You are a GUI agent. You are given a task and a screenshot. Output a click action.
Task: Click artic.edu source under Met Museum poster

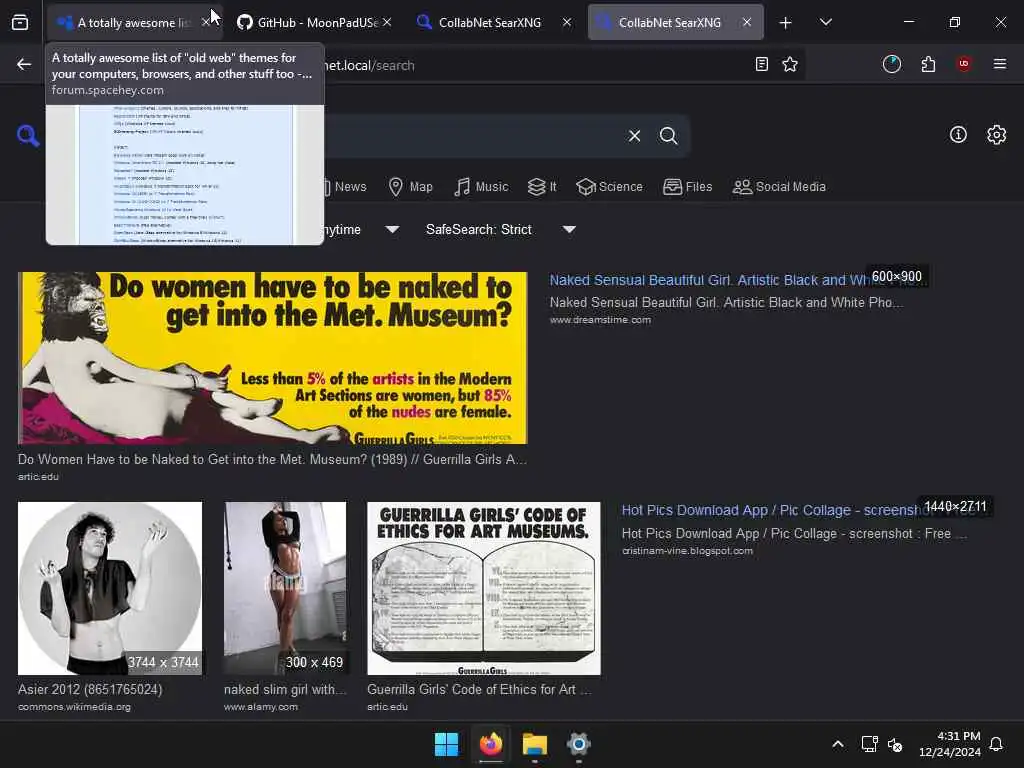pyautogui.click(x=38, y=477)
